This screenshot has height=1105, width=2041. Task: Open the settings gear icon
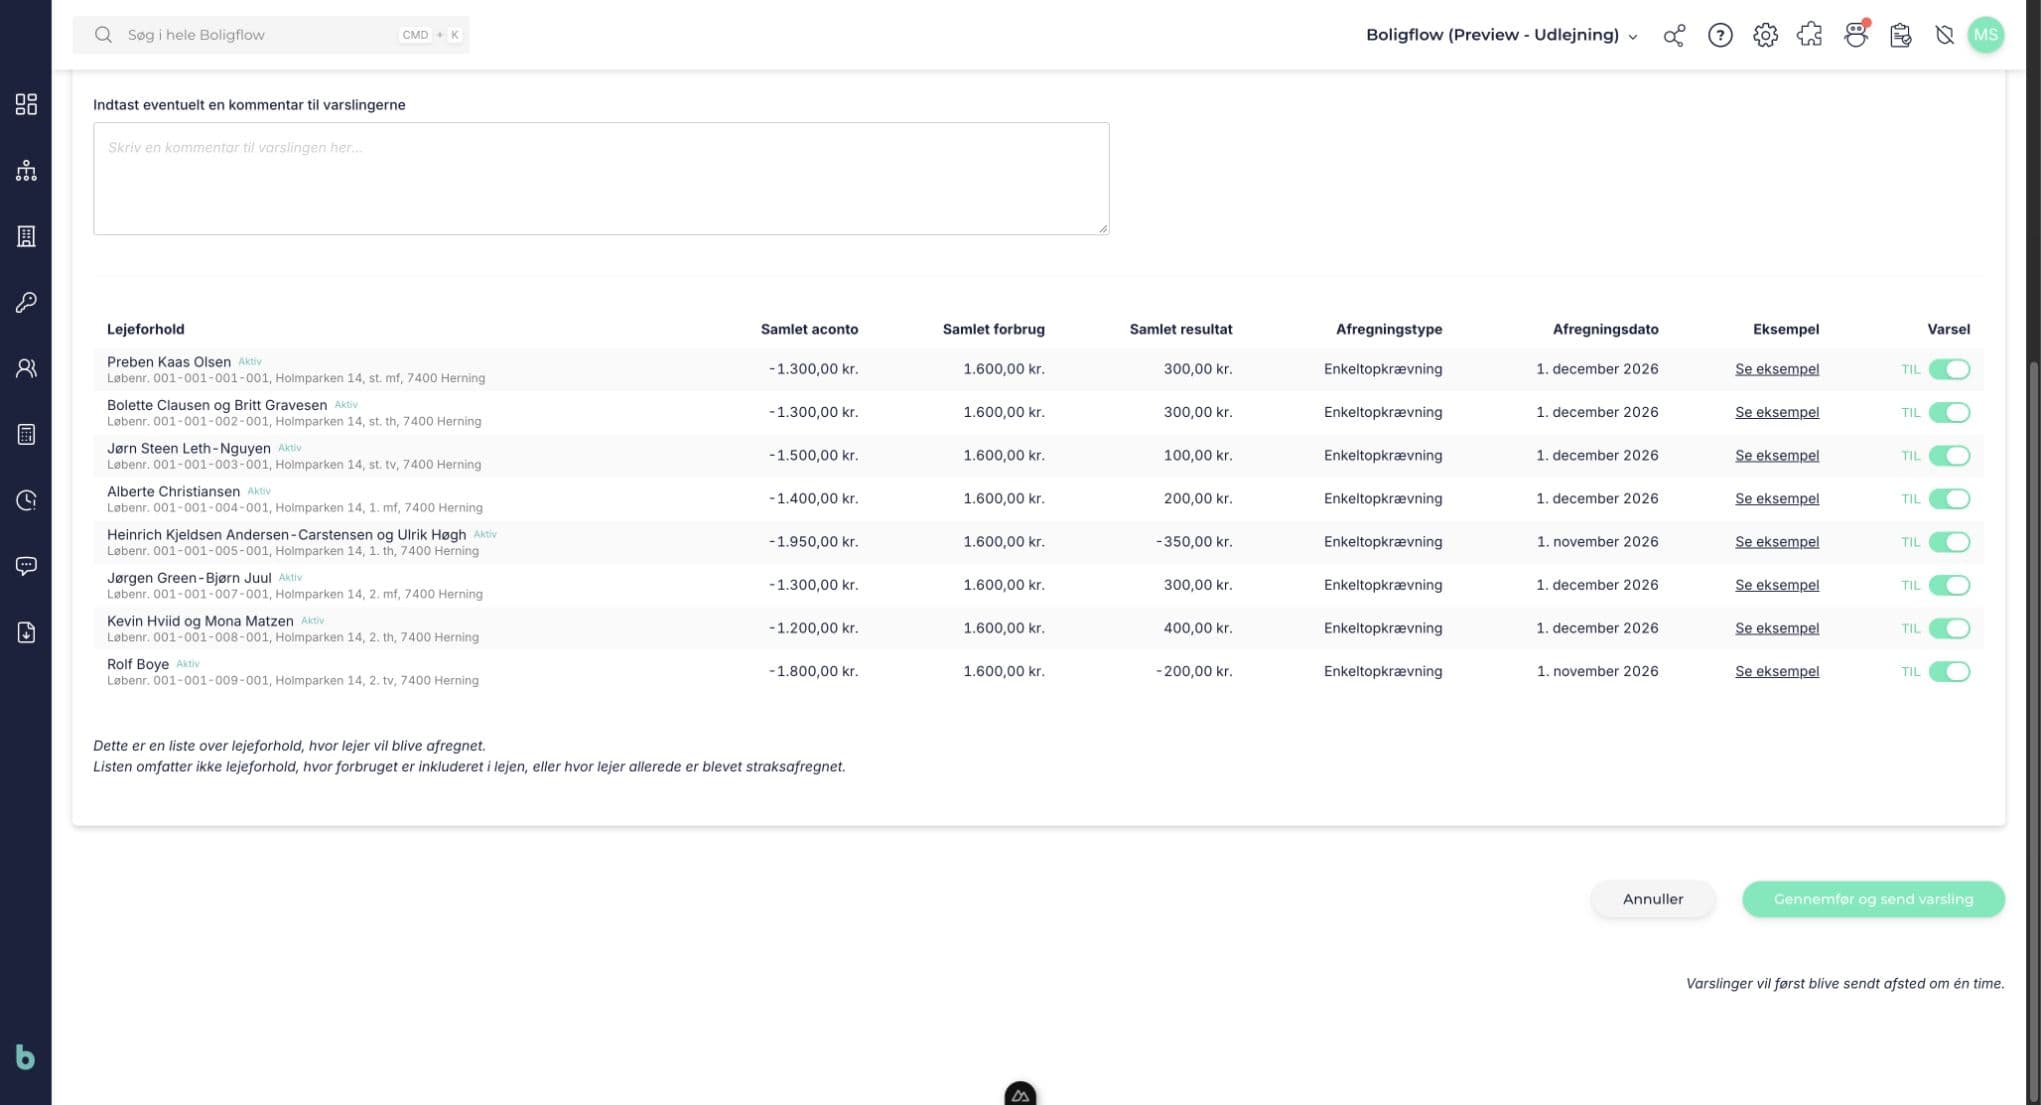click(1765, 35)
